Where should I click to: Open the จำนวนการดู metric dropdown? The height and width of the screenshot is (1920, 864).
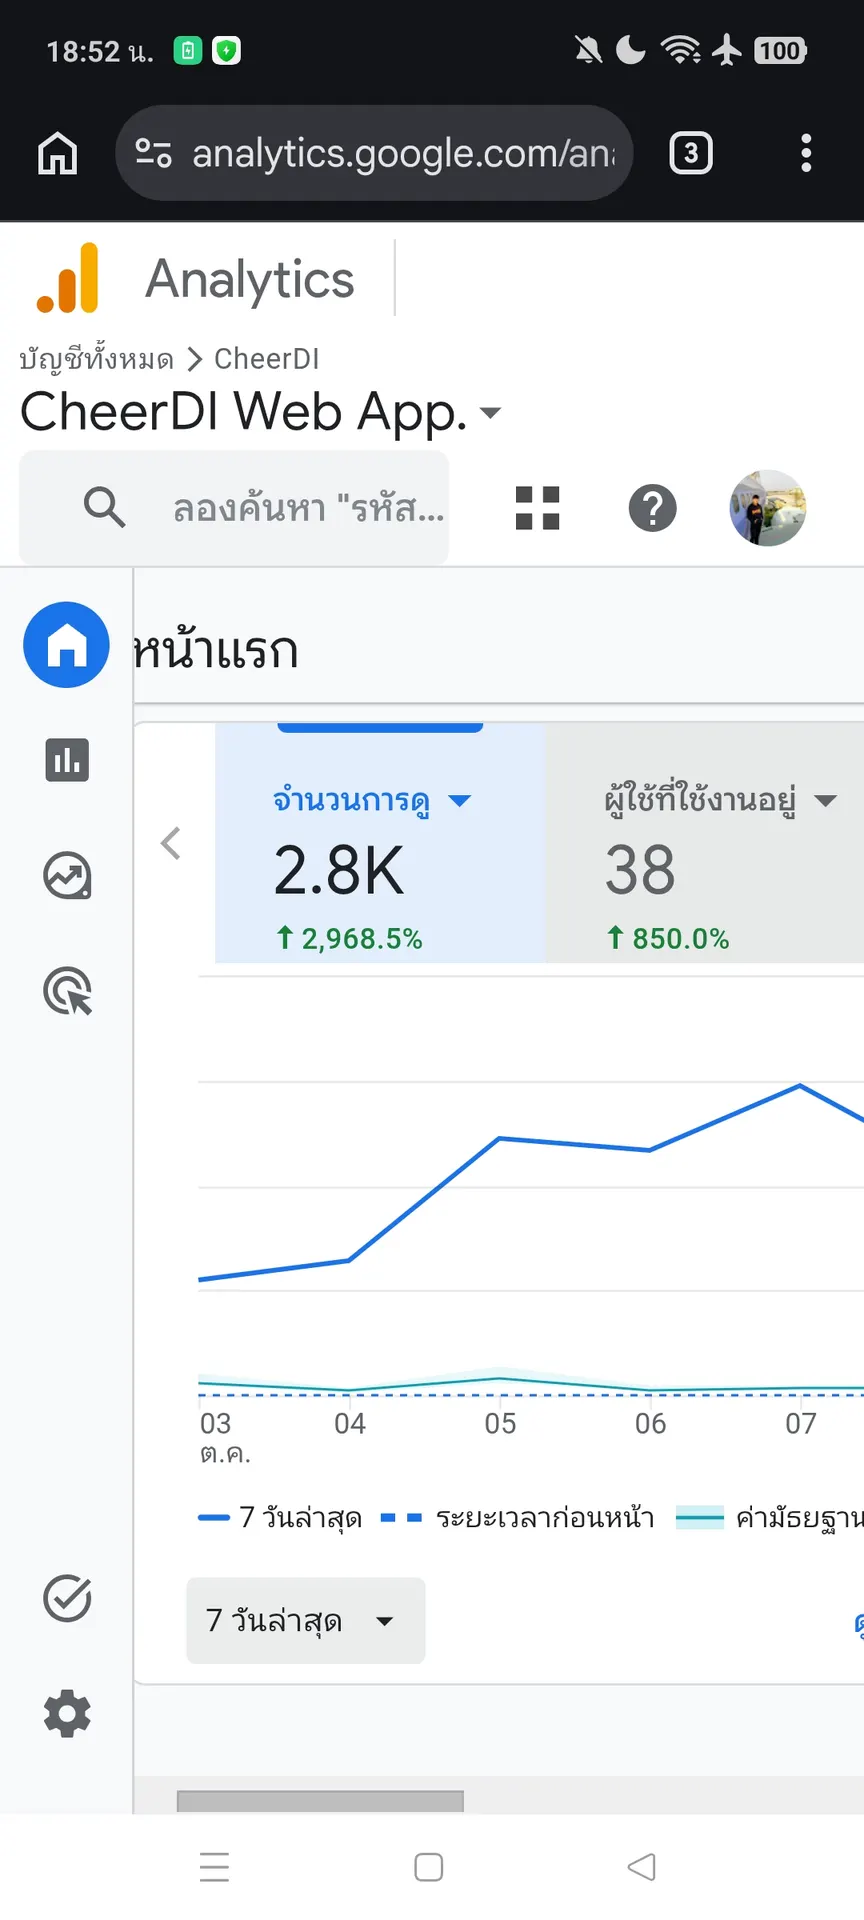coord(460,801)
